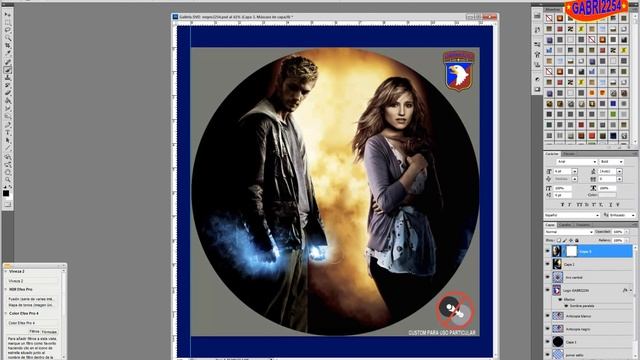The height and width of the screenshot is (360, 640).
Task: Switch to the Capas tab
Action: 550,225
